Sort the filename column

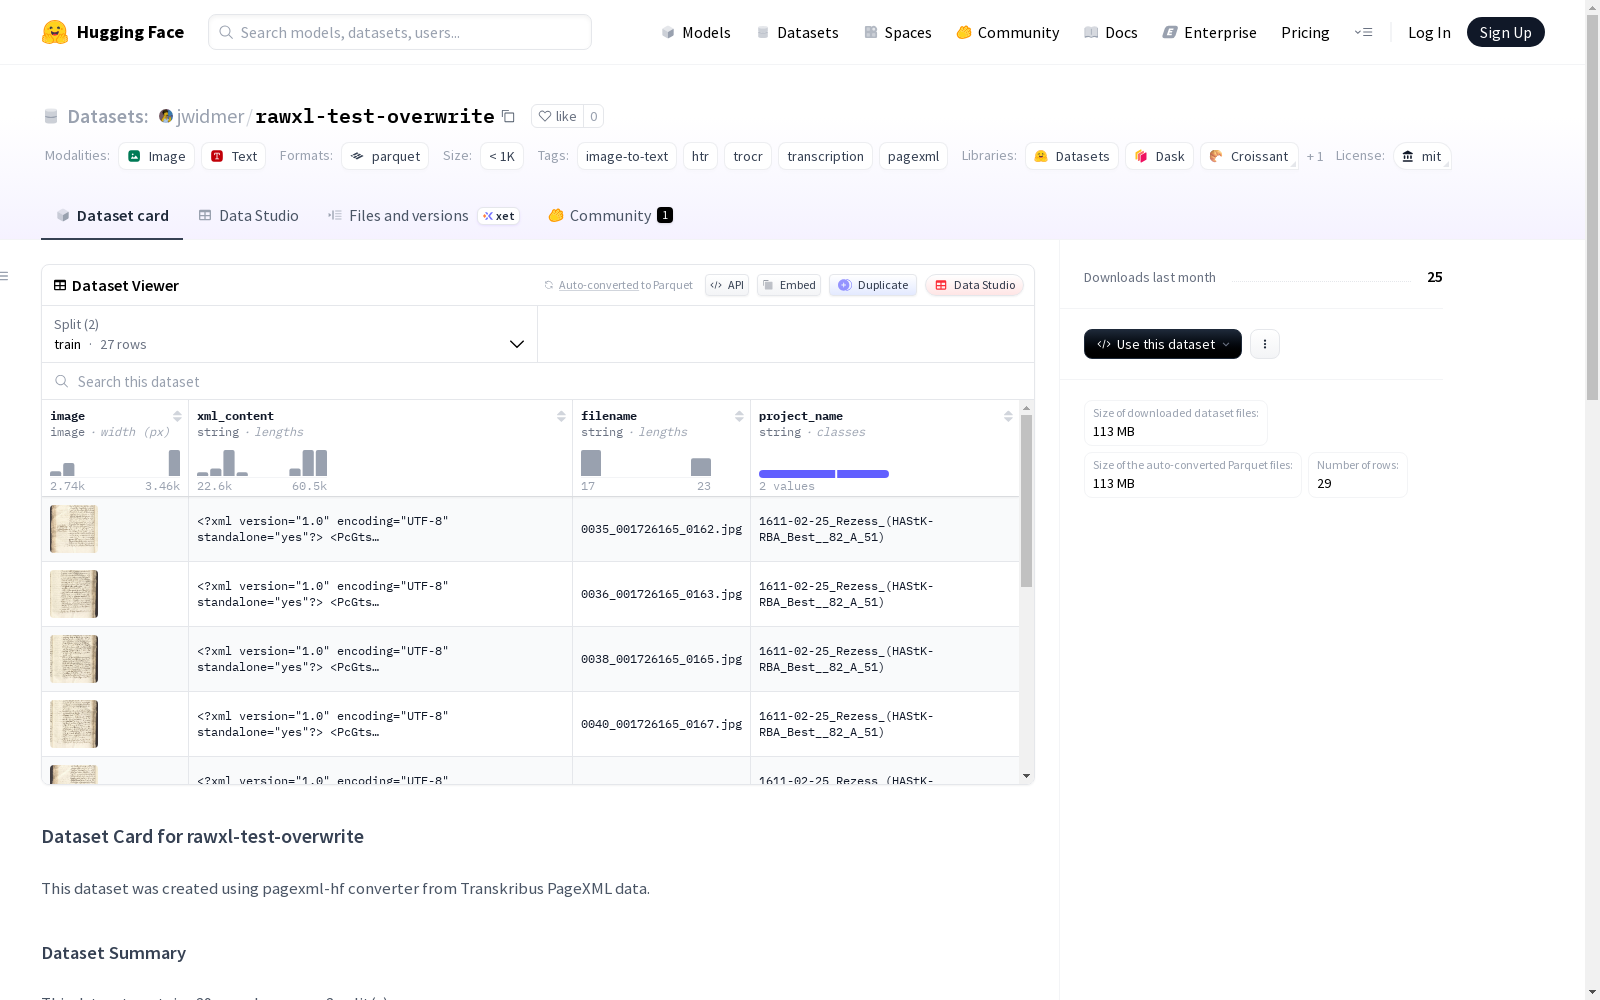click(x=739, y=416)
